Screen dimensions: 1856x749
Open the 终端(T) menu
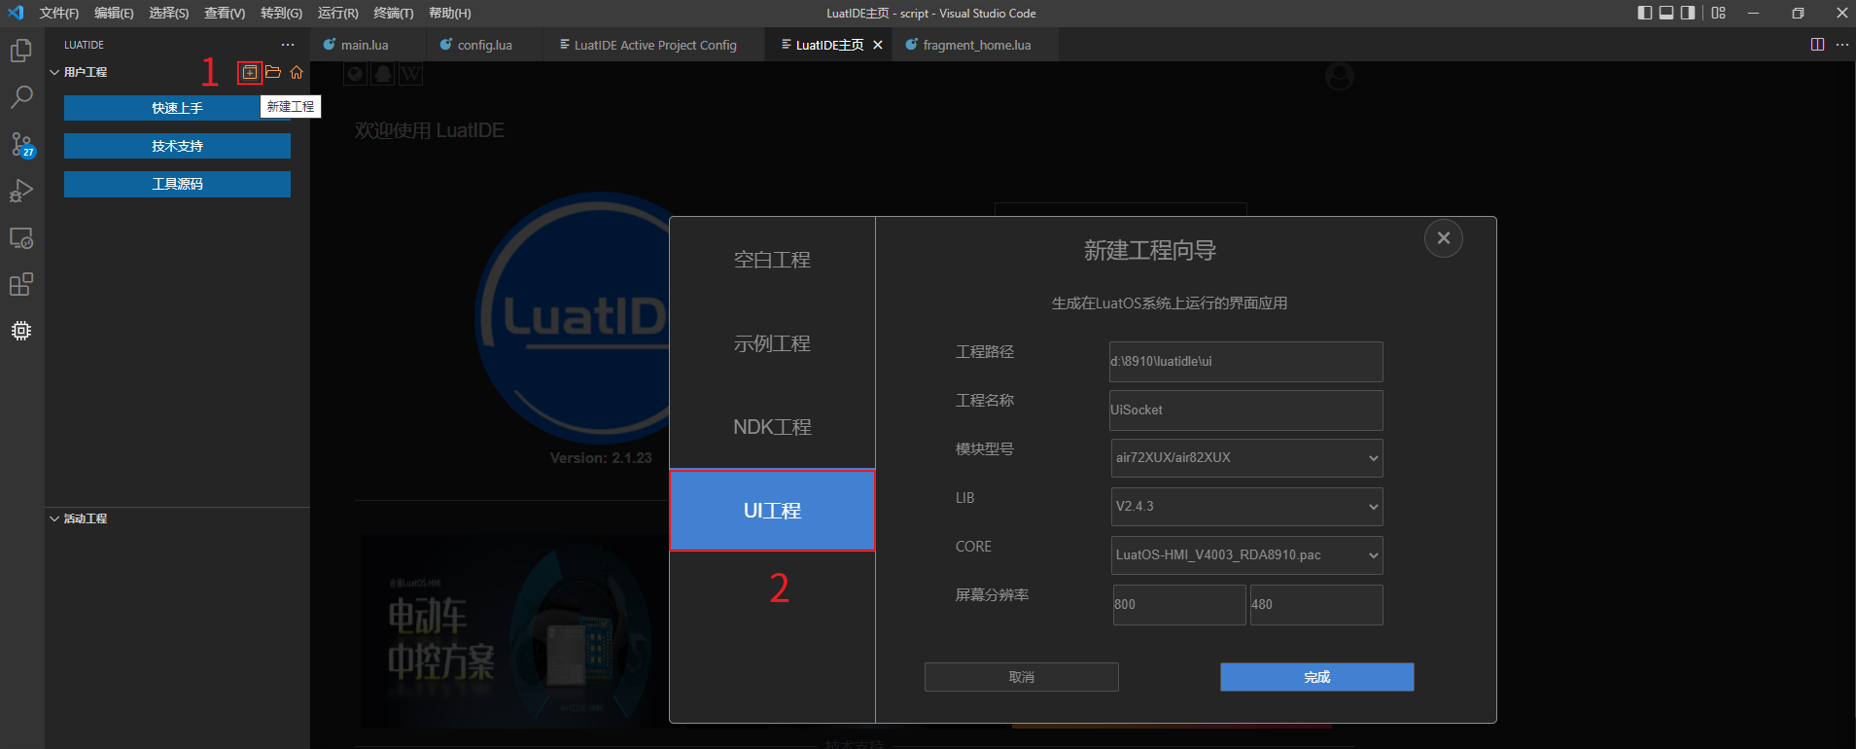(393, 13)
